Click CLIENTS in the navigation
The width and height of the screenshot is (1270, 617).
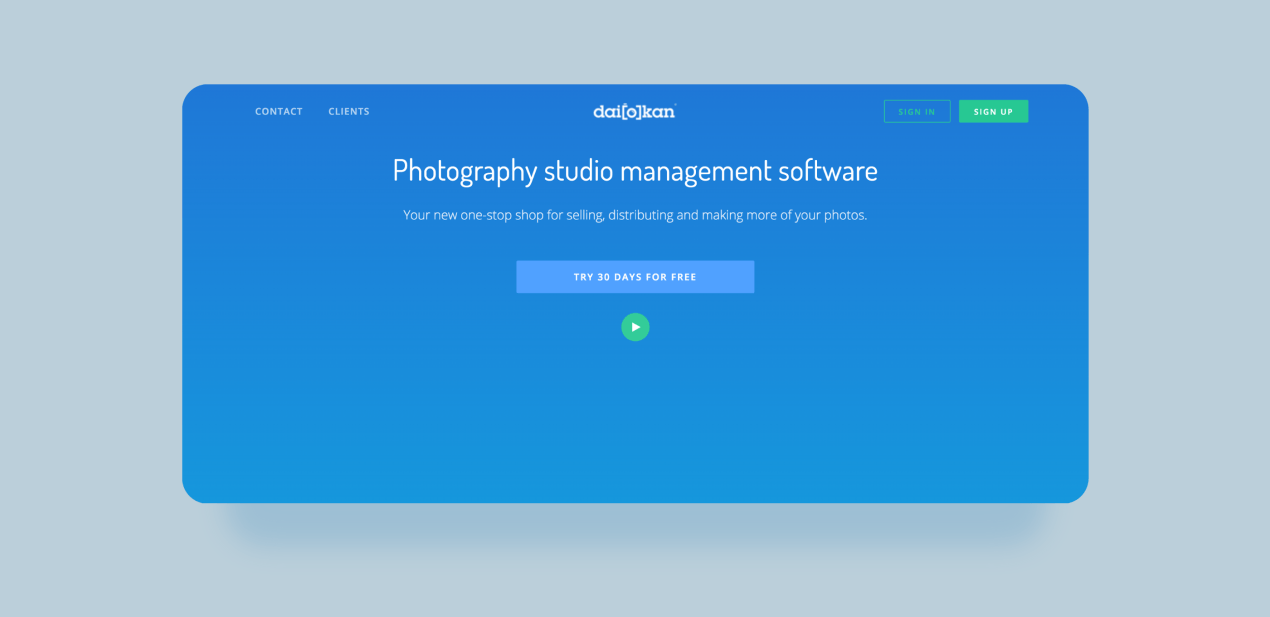pyautogui.click(x=348, y=111)
